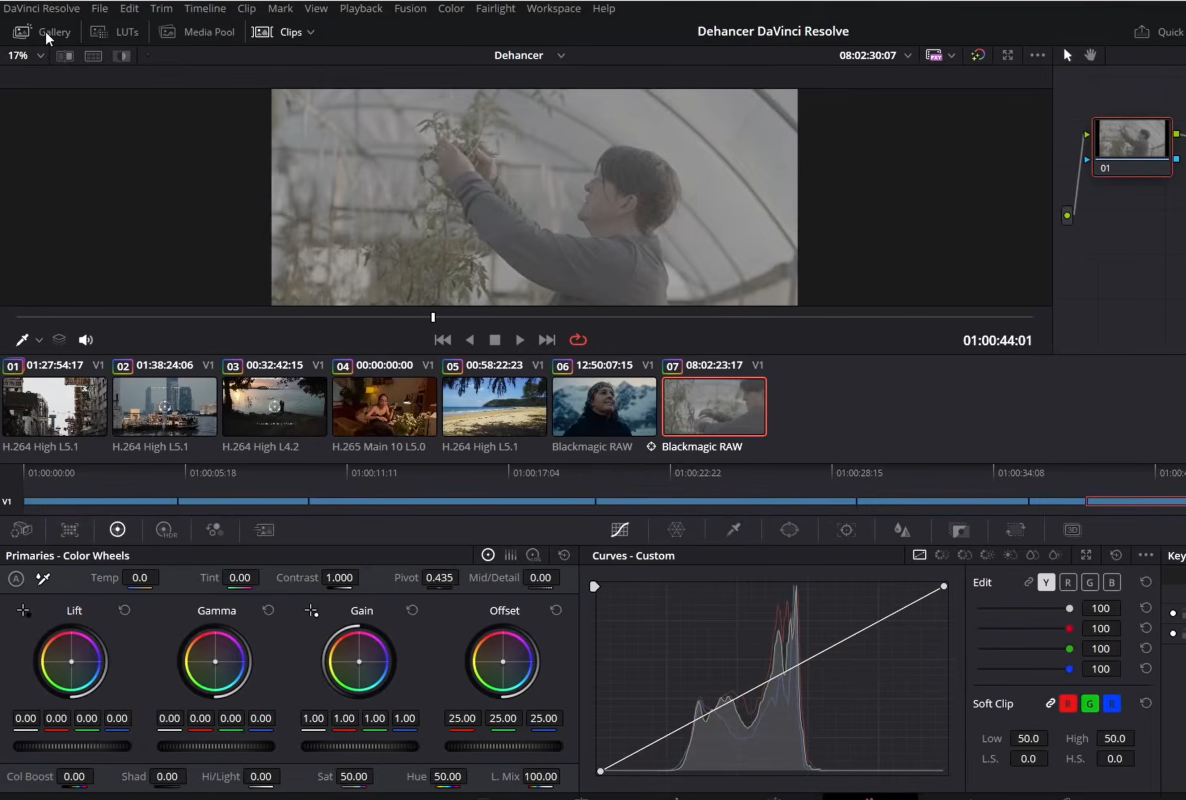This screenshot has height=800, width=1186.
Task: Open the Color menu
Action: click(x=451, y=8)
